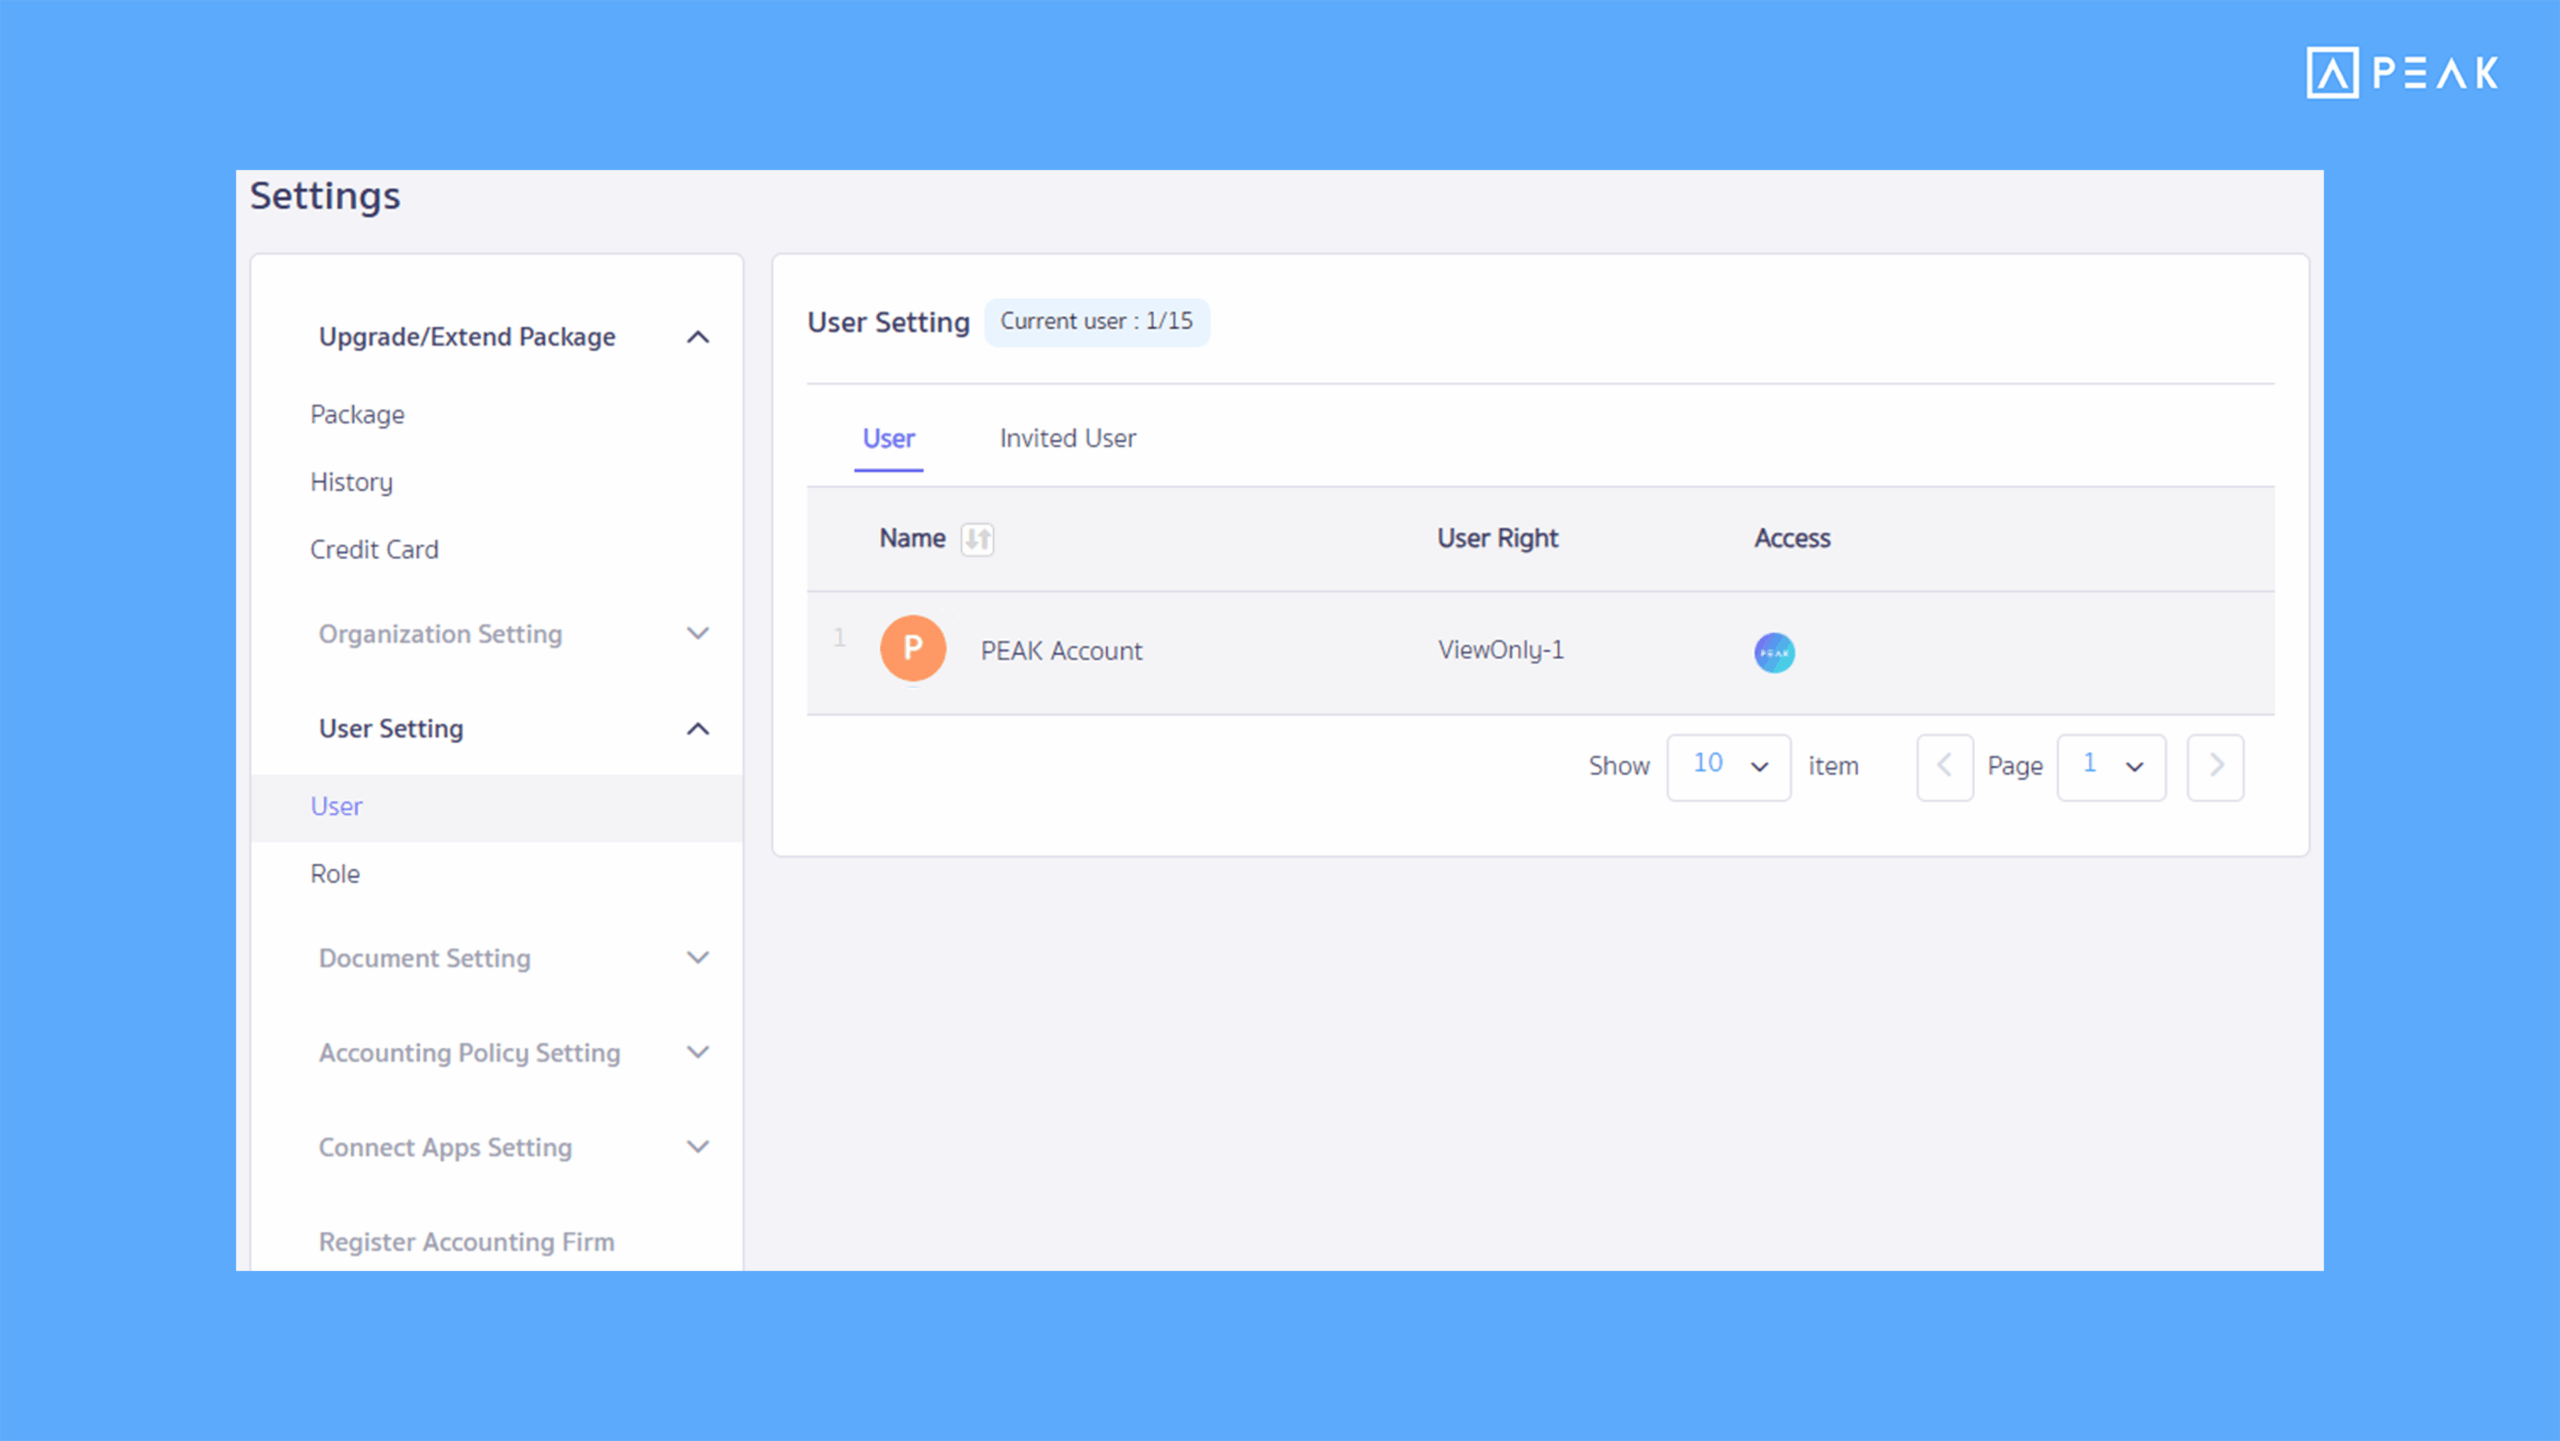Go to Register Accounting Firm
This screenshot has width=2560, height=1441.
pyautogui.click(x=466, y=1241)
